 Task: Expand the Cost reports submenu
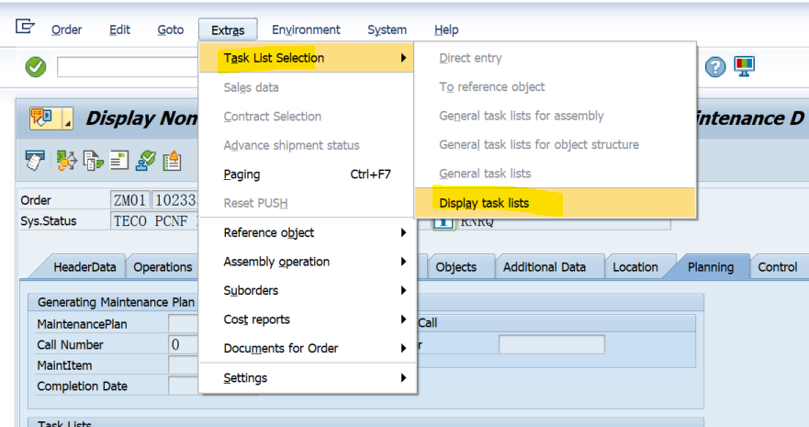pos(306,319)
